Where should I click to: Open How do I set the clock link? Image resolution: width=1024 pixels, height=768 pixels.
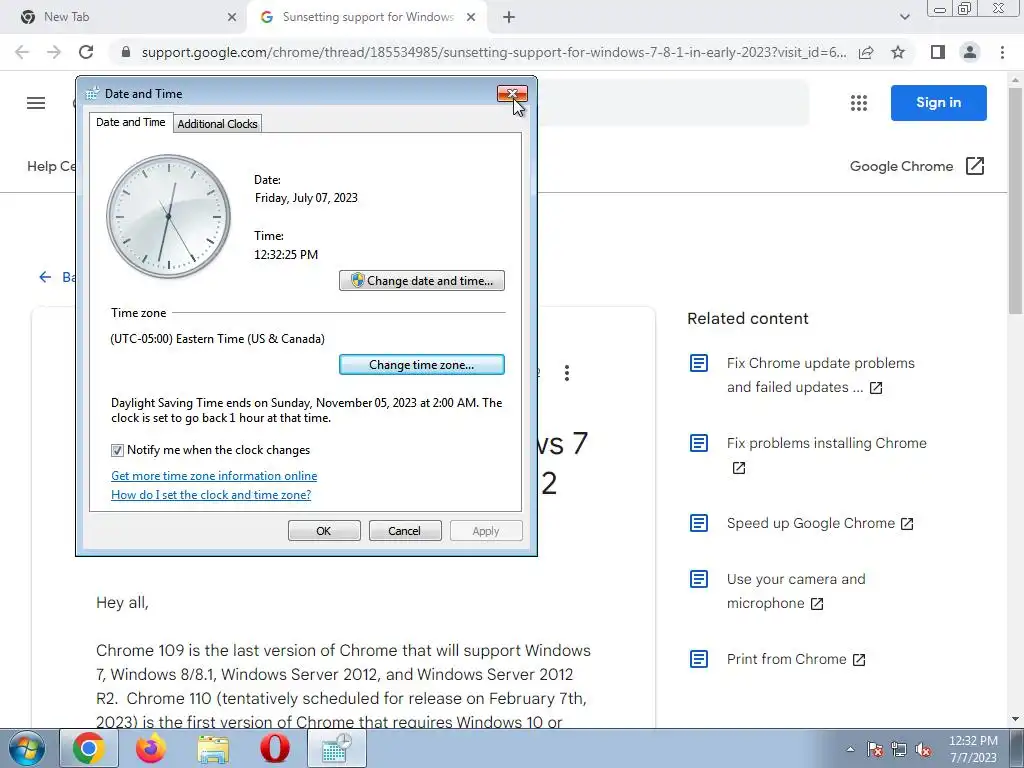211,495
